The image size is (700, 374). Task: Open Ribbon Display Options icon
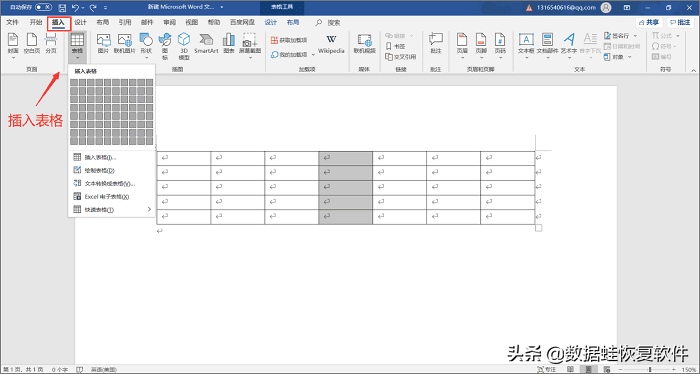[627, 8]
